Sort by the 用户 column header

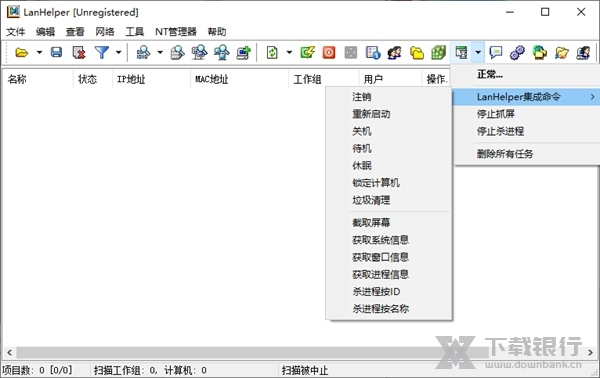pos(390,79)
